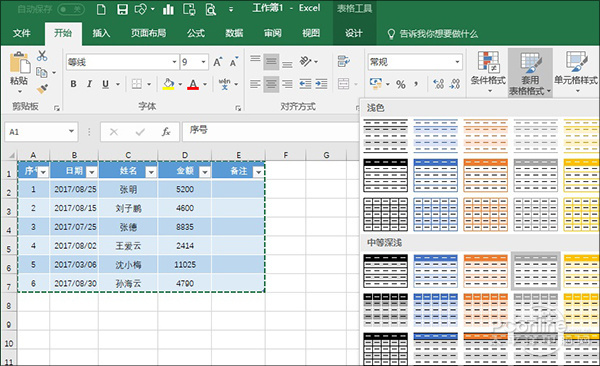The height and width of the screenshot is (366, 600).
Task: Click the text orientation icon
Action: [x=306, y=61]
